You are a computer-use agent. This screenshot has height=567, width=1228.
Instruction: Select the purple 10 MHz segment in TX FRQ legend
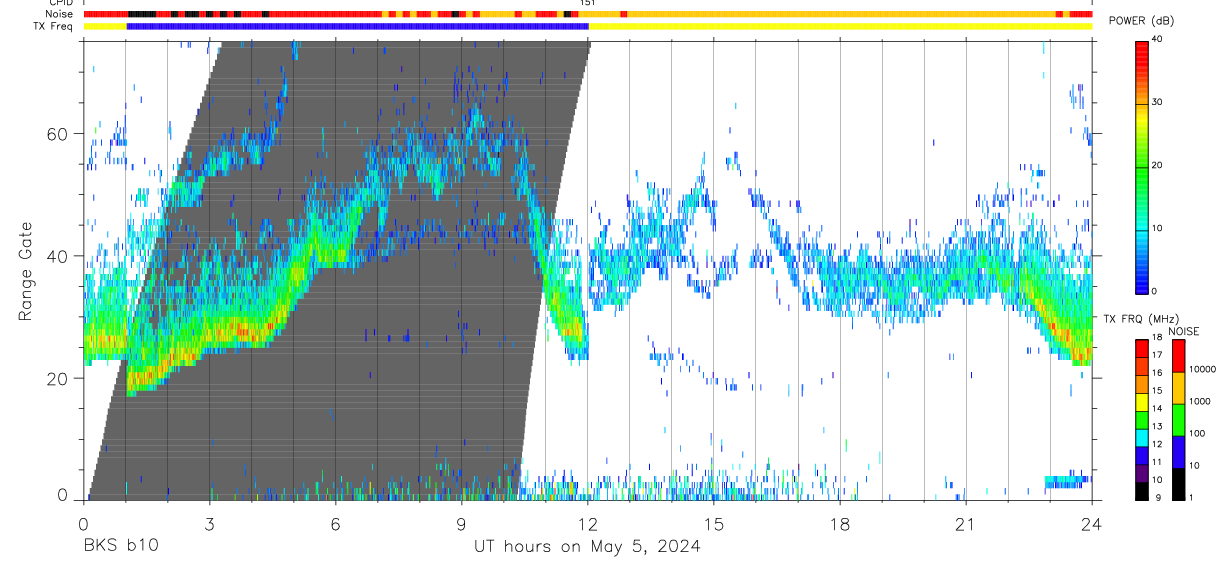(x=1141, y=473)
